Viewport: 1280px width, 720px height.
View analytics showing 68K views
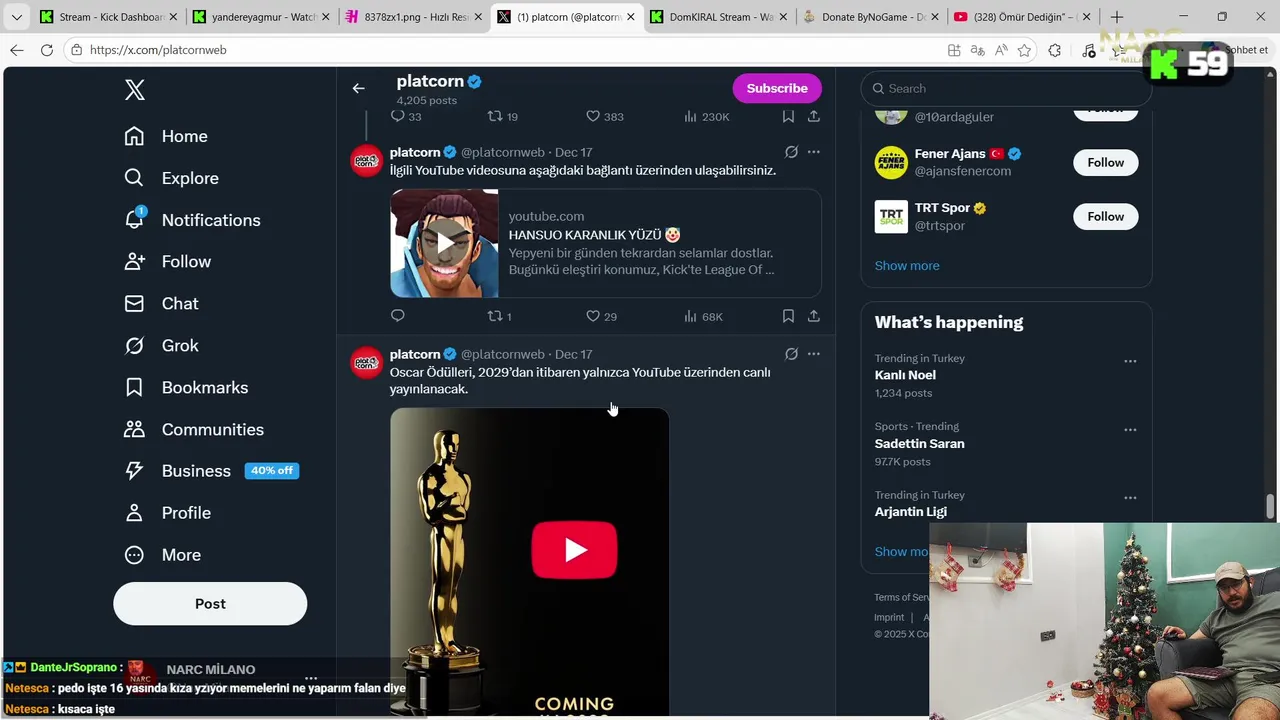tap(690, 316)
